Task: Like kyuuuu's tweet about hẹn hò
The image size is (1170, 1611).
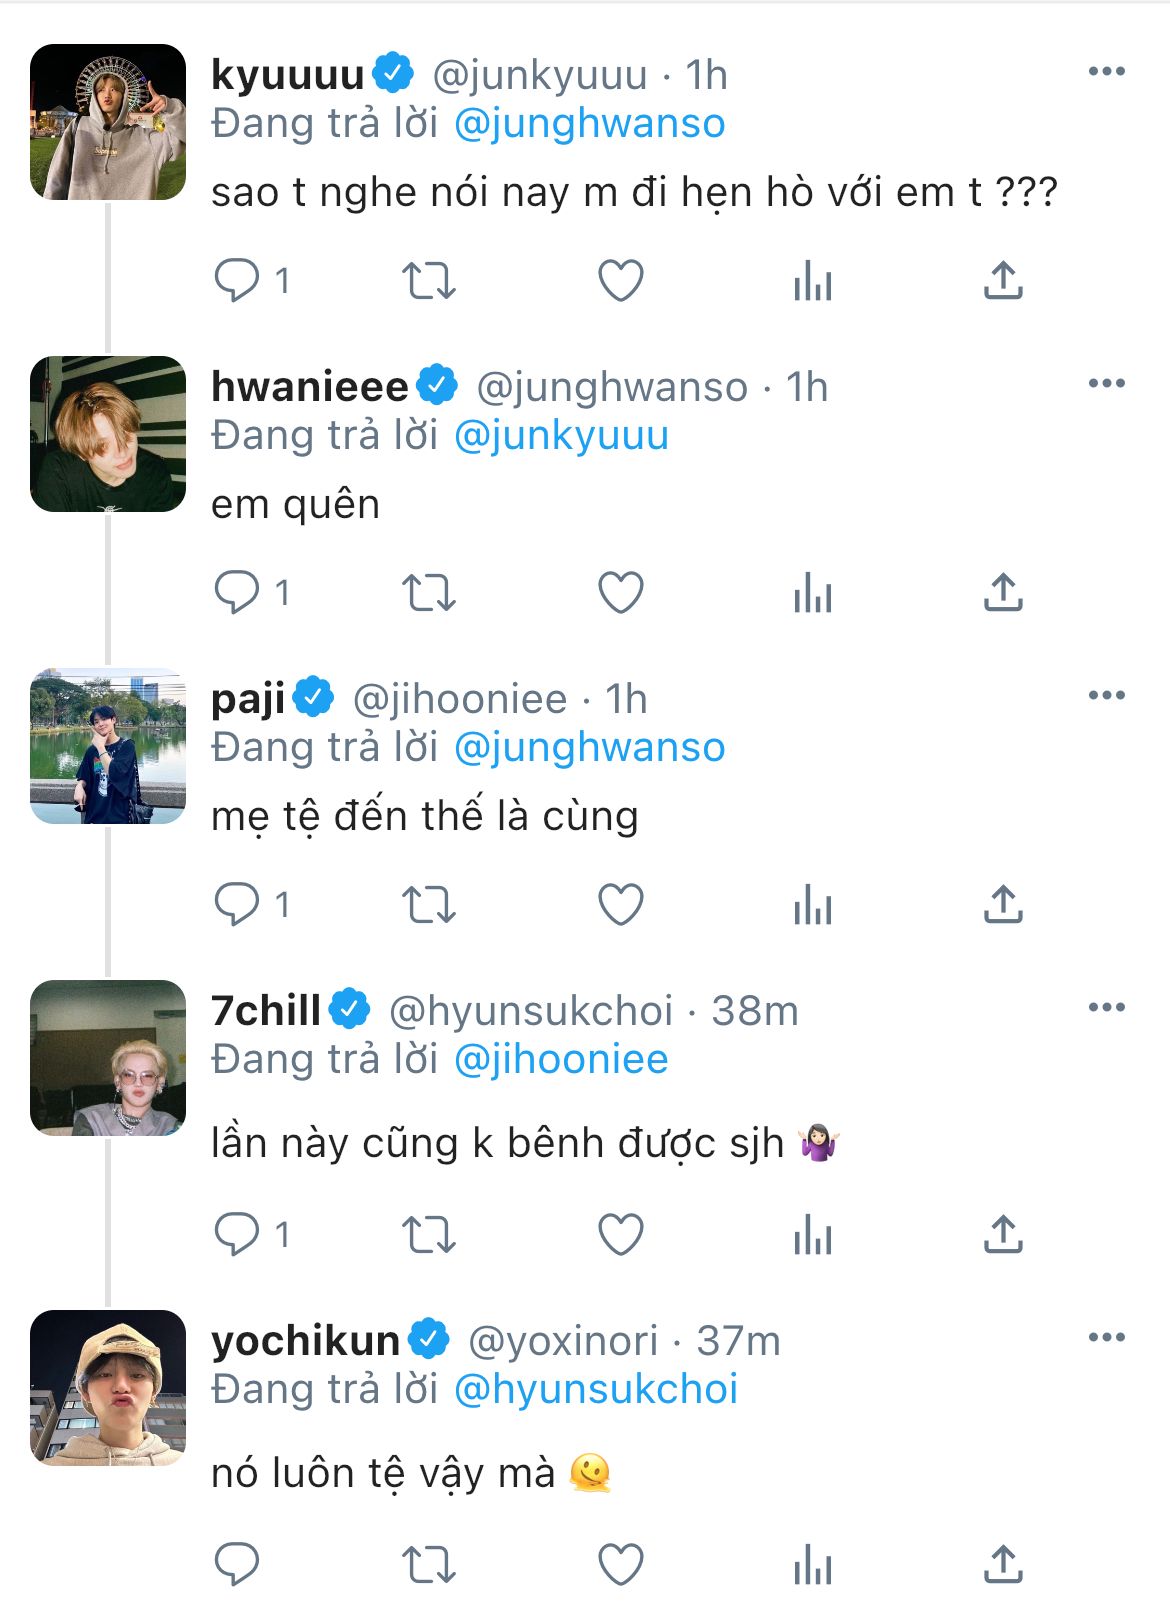Action: (620, 281)
